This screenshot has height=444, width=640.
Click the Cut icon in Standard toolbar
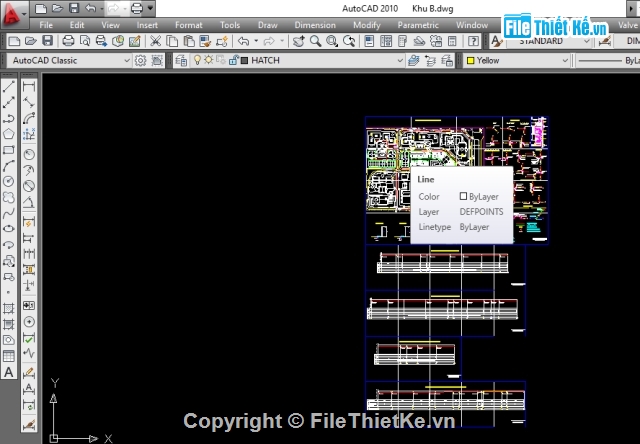[155, 41]
